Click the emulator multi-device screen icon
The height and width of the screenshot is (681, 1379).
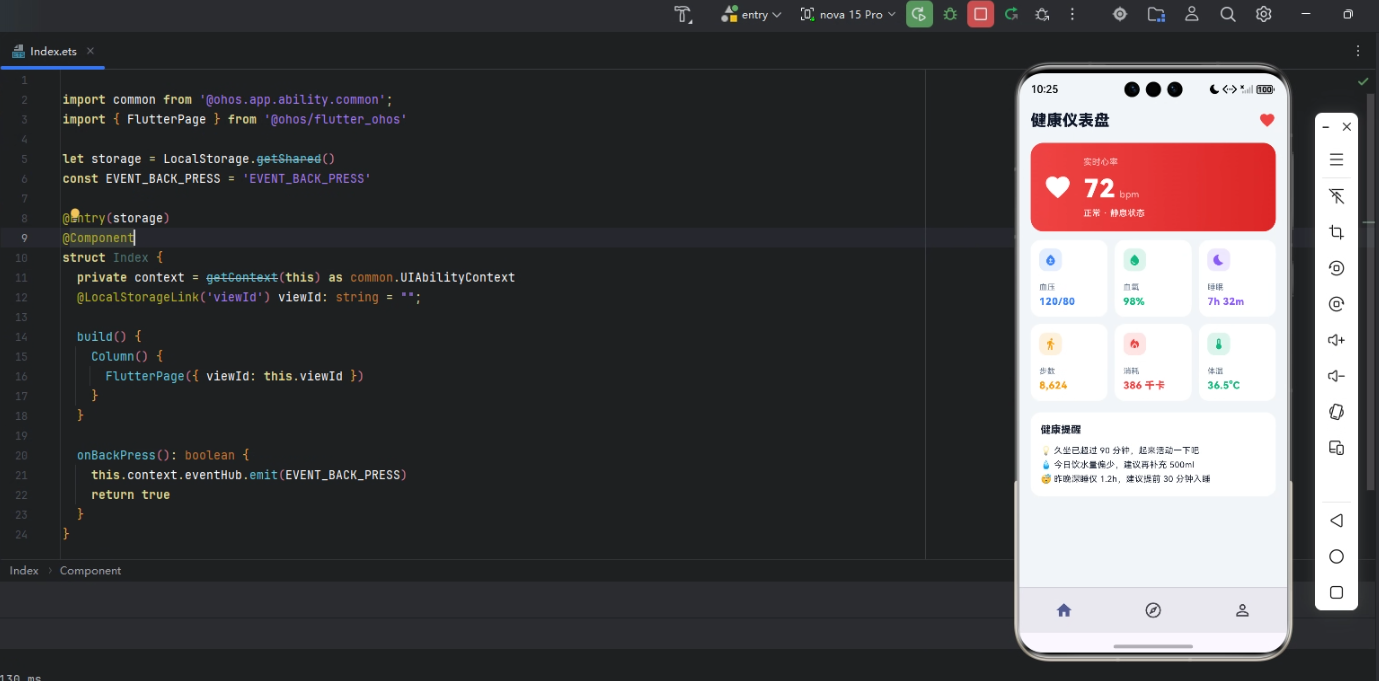pos(1336,448)
